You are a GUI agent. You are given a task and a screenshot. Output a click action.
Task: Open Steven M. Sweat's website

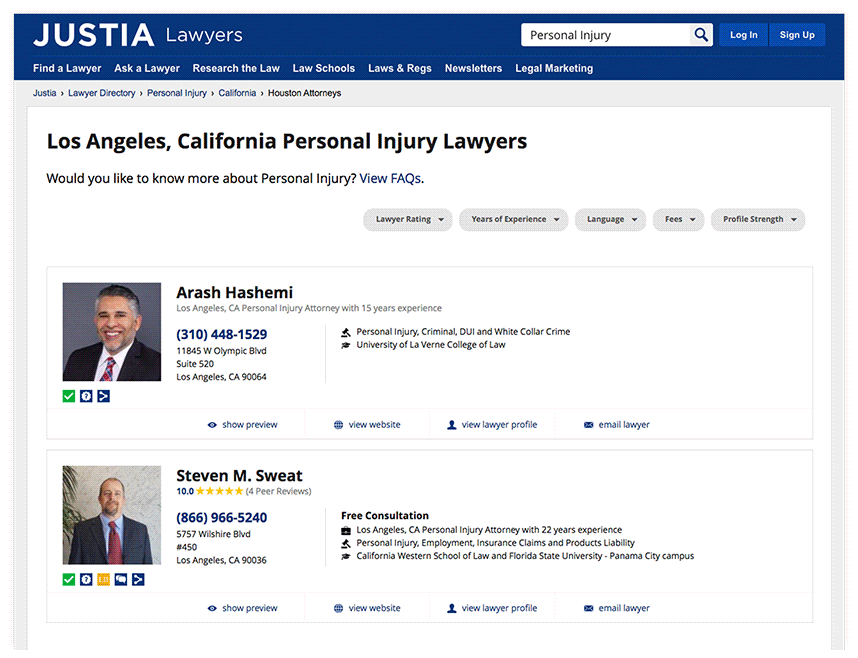click(367, 608)
